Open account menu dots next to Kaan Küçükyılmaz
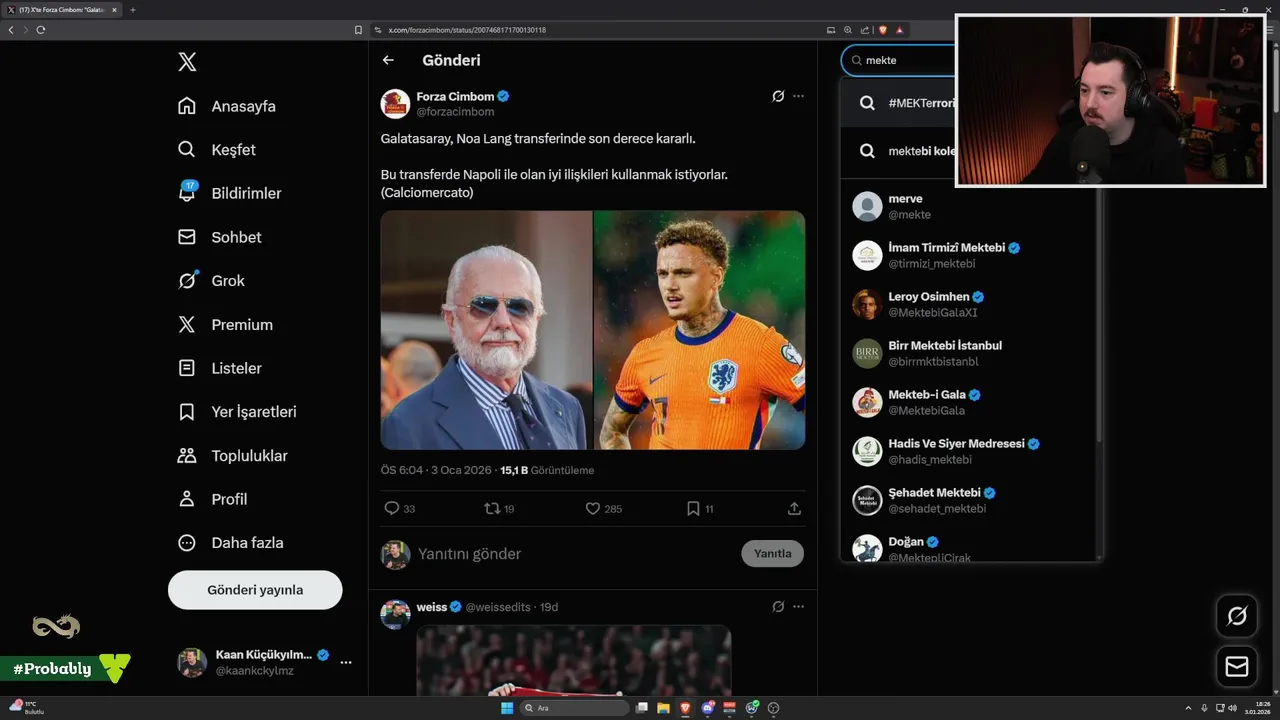 click(346, 662)
